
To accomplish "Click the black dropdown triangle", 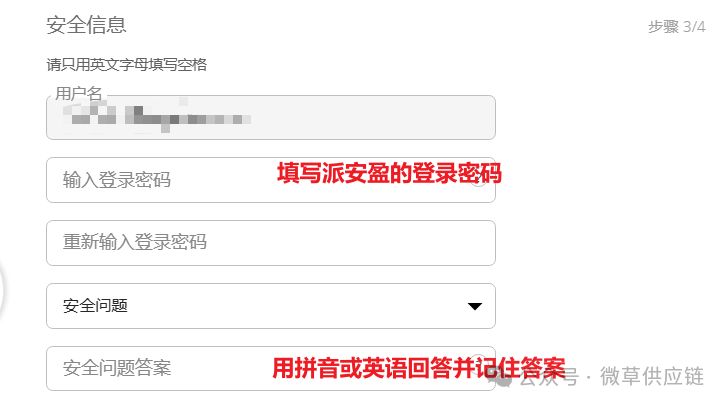I will click(475, 306).
